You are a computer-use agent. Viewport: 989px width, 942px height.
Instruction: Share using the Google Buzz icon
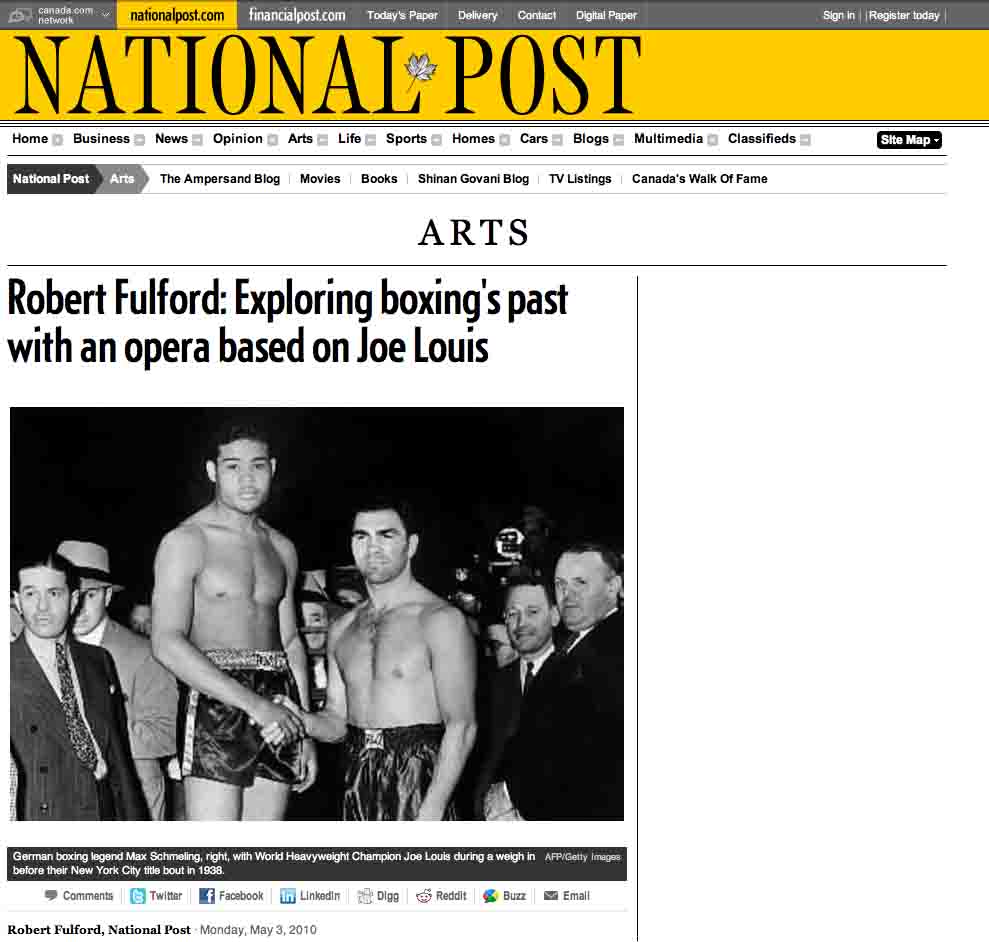[491, 896]
